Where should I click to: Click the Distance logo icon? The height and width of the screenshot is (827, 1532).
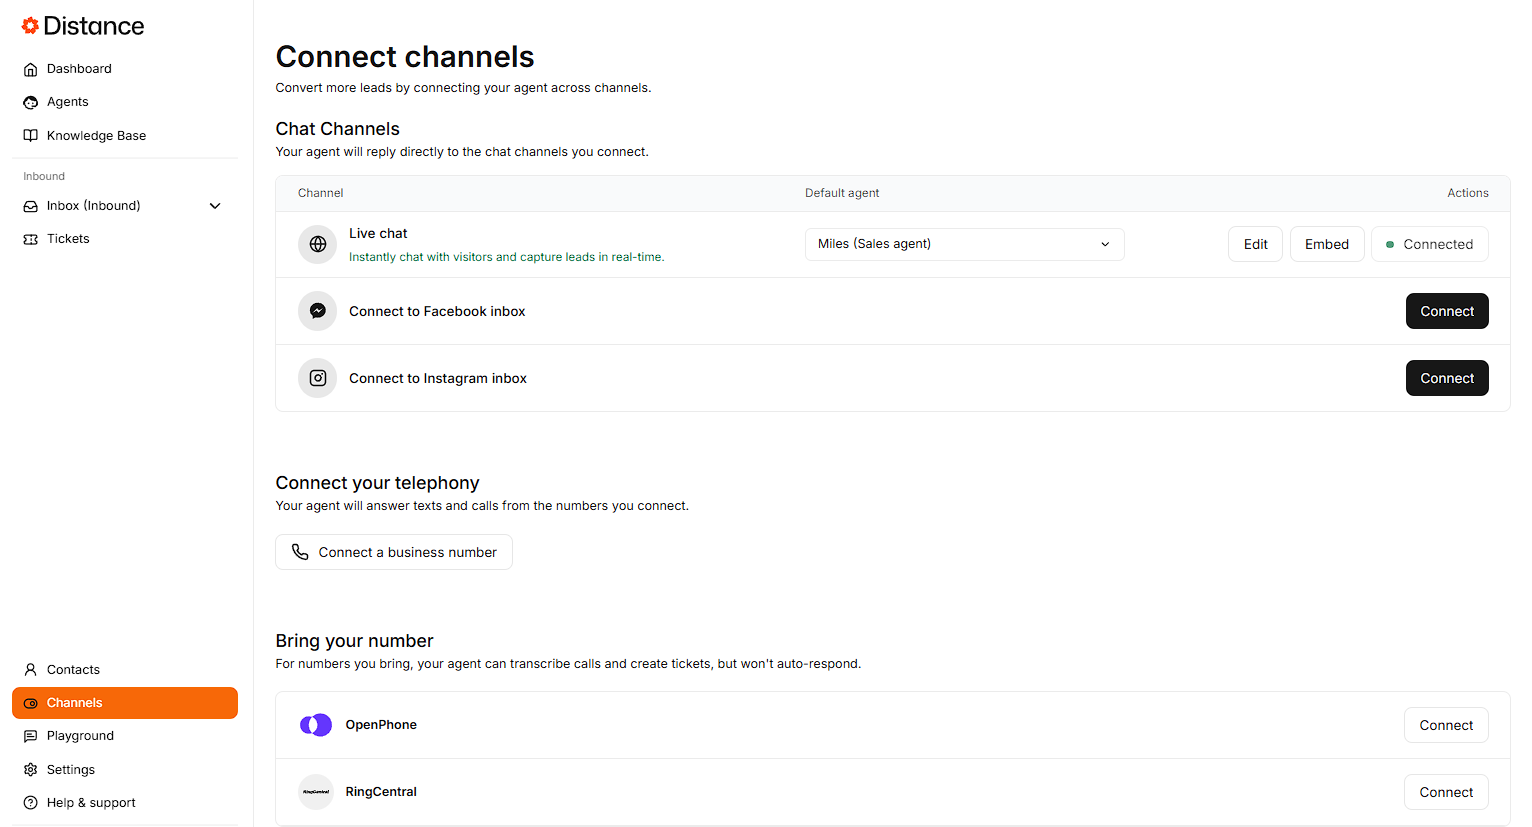30,26
